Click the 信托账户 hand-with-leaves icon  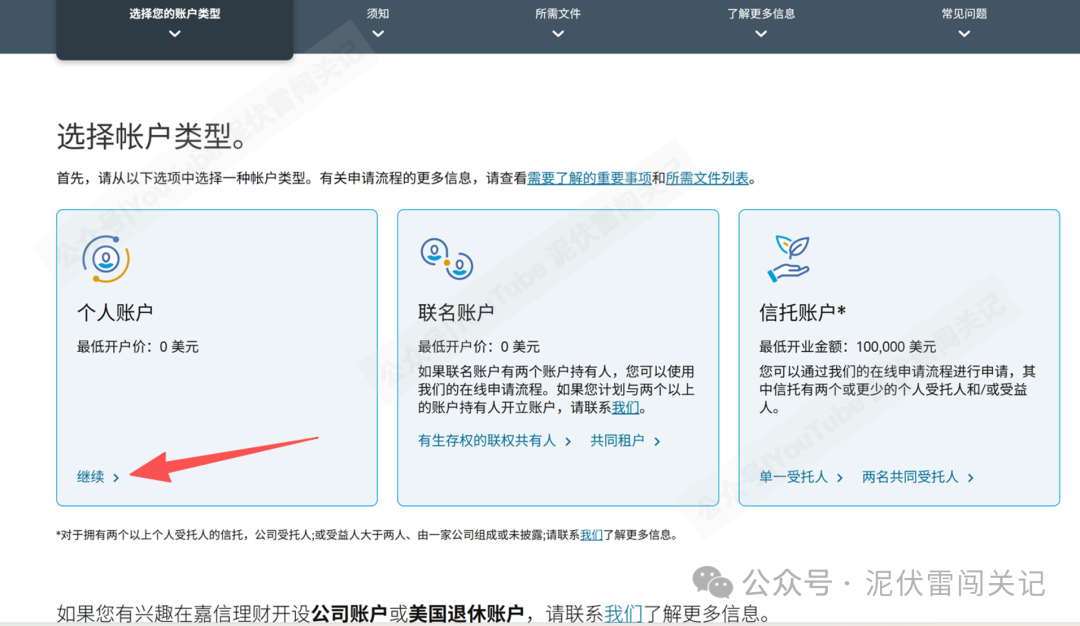pos(789,259)
